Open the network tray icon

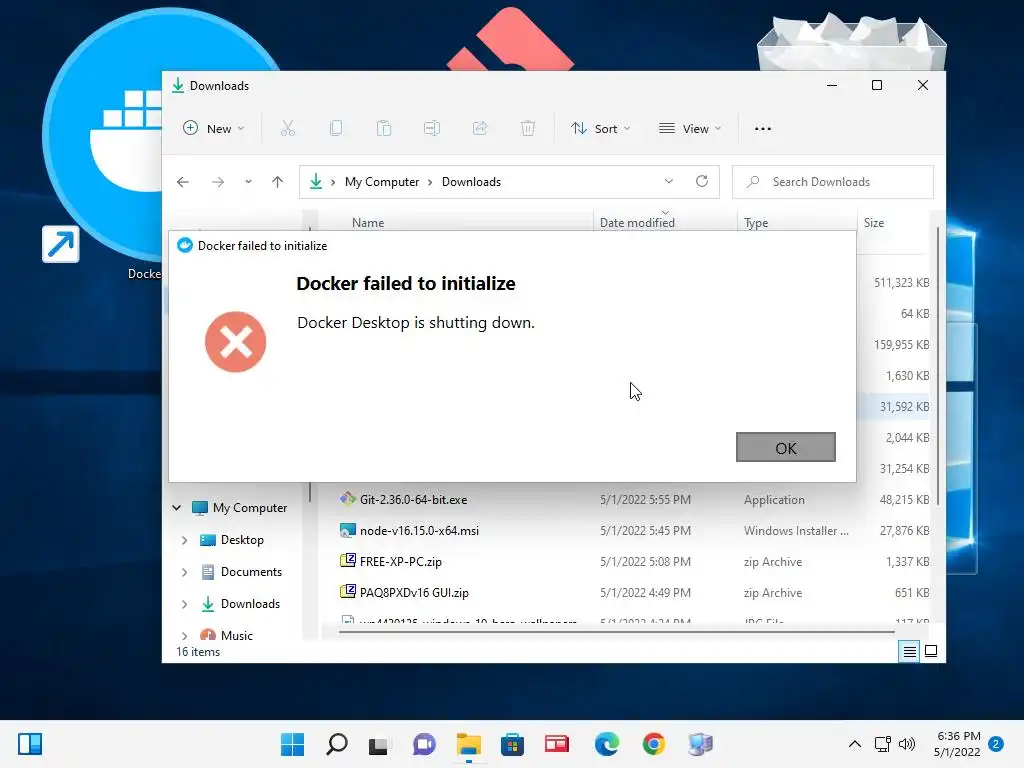coord(883,744)
